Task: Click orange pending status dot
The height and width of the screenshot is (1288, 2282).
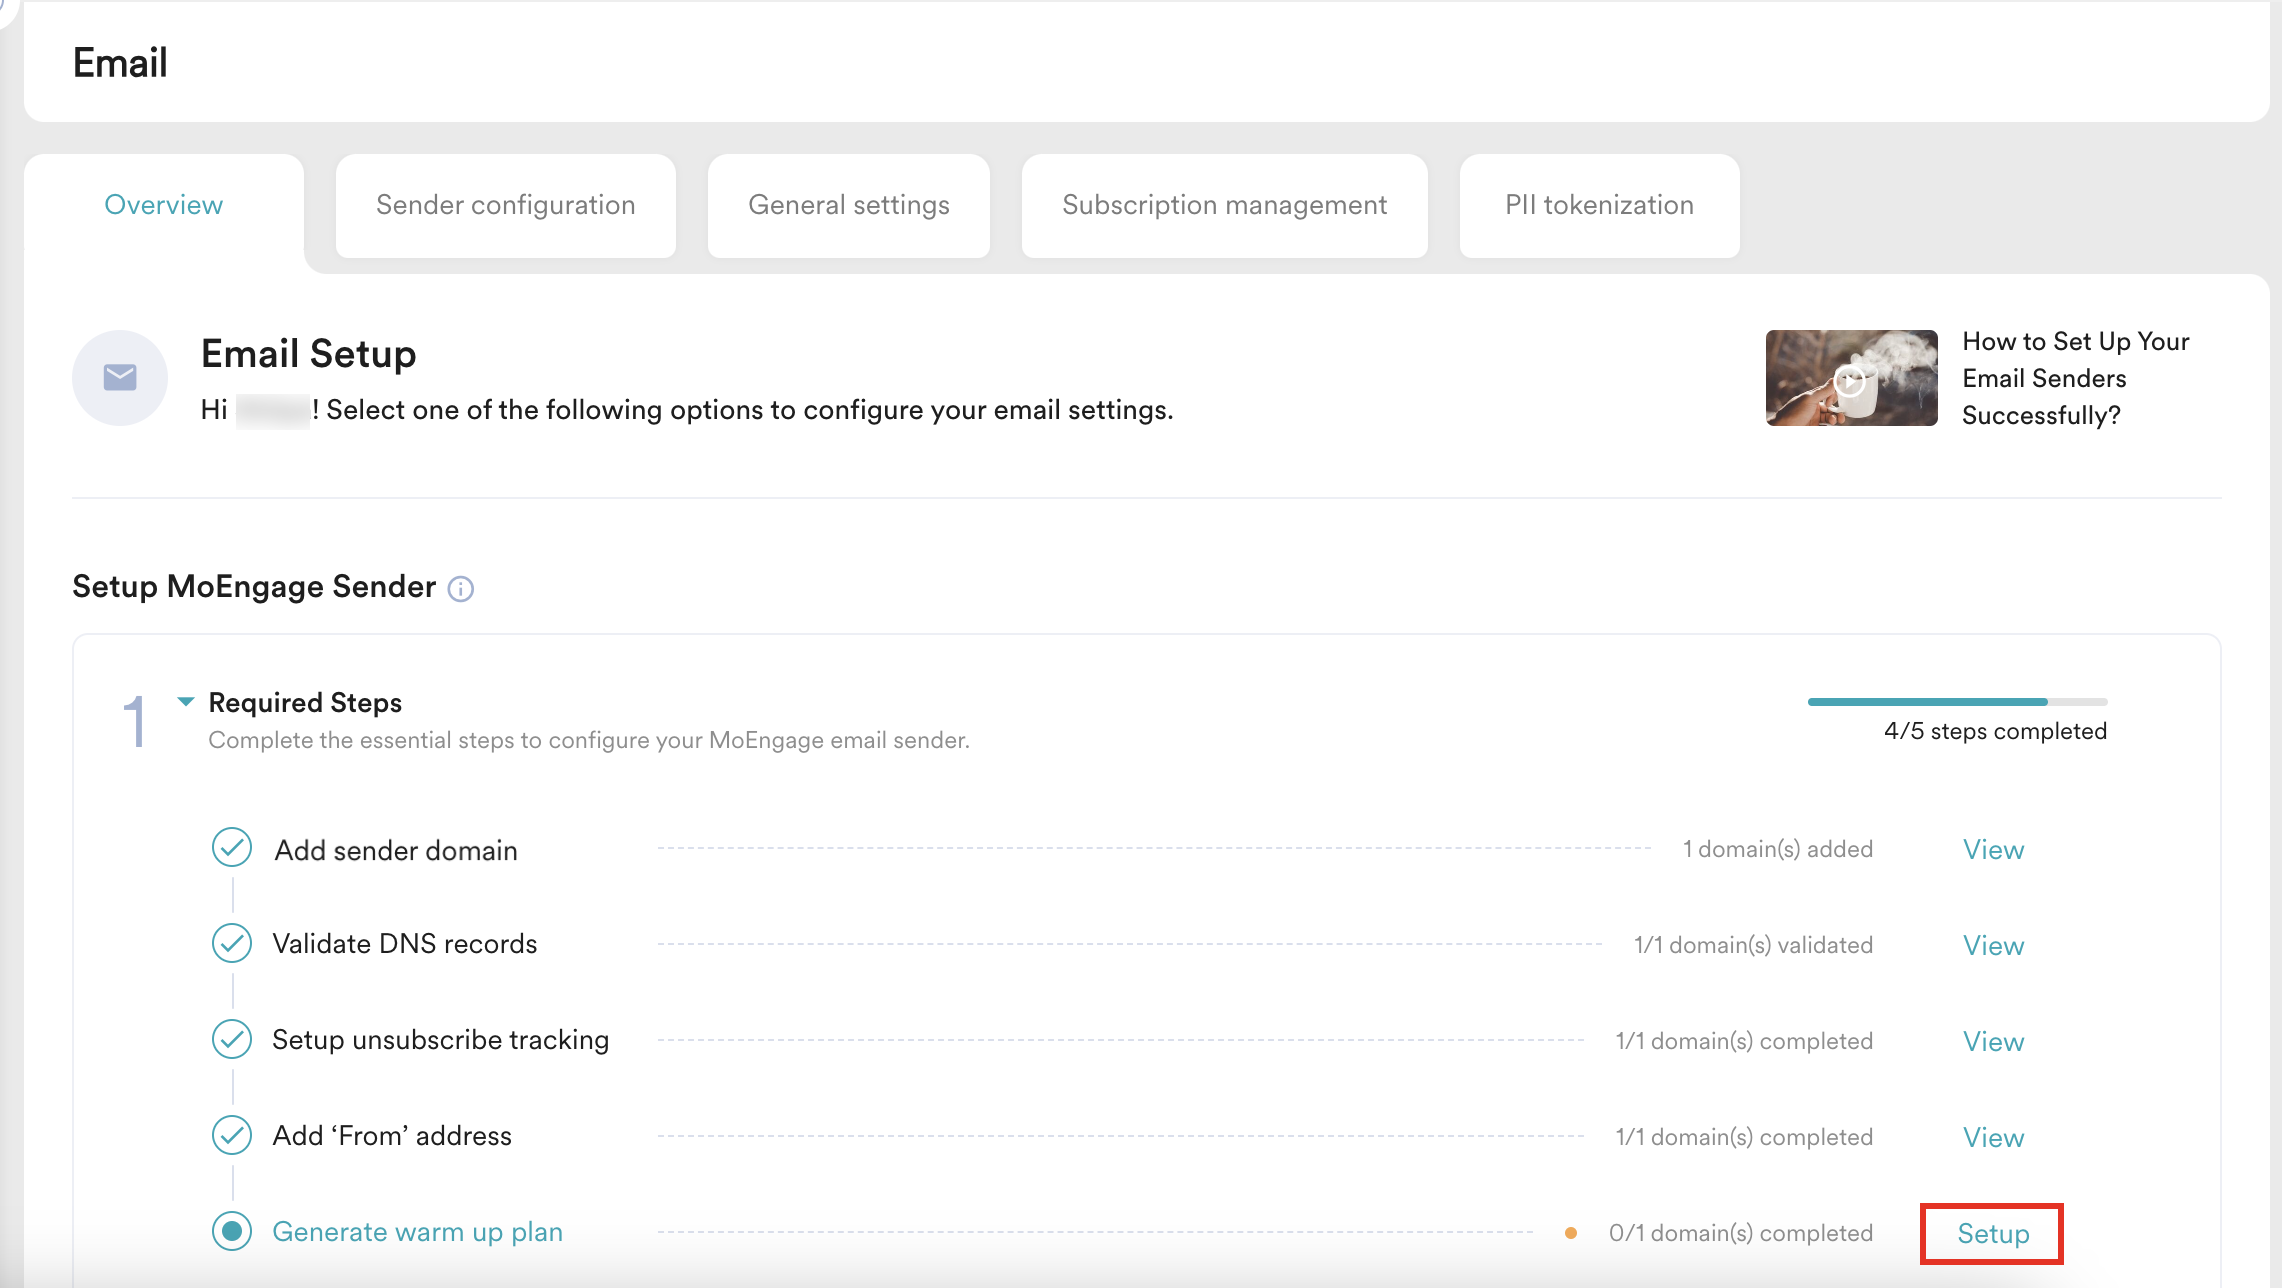Action: click(x=1571, y=1233)
